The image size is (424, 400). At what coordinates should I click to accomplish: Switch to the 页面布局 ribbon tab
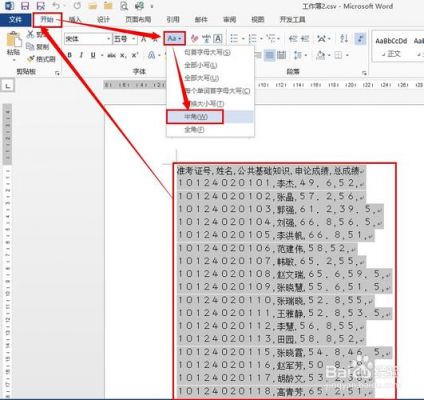(138, 20)
